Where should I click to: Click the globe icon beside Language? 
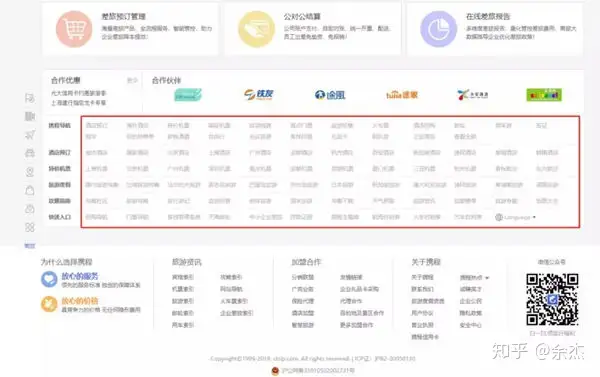tap(499, 217)
